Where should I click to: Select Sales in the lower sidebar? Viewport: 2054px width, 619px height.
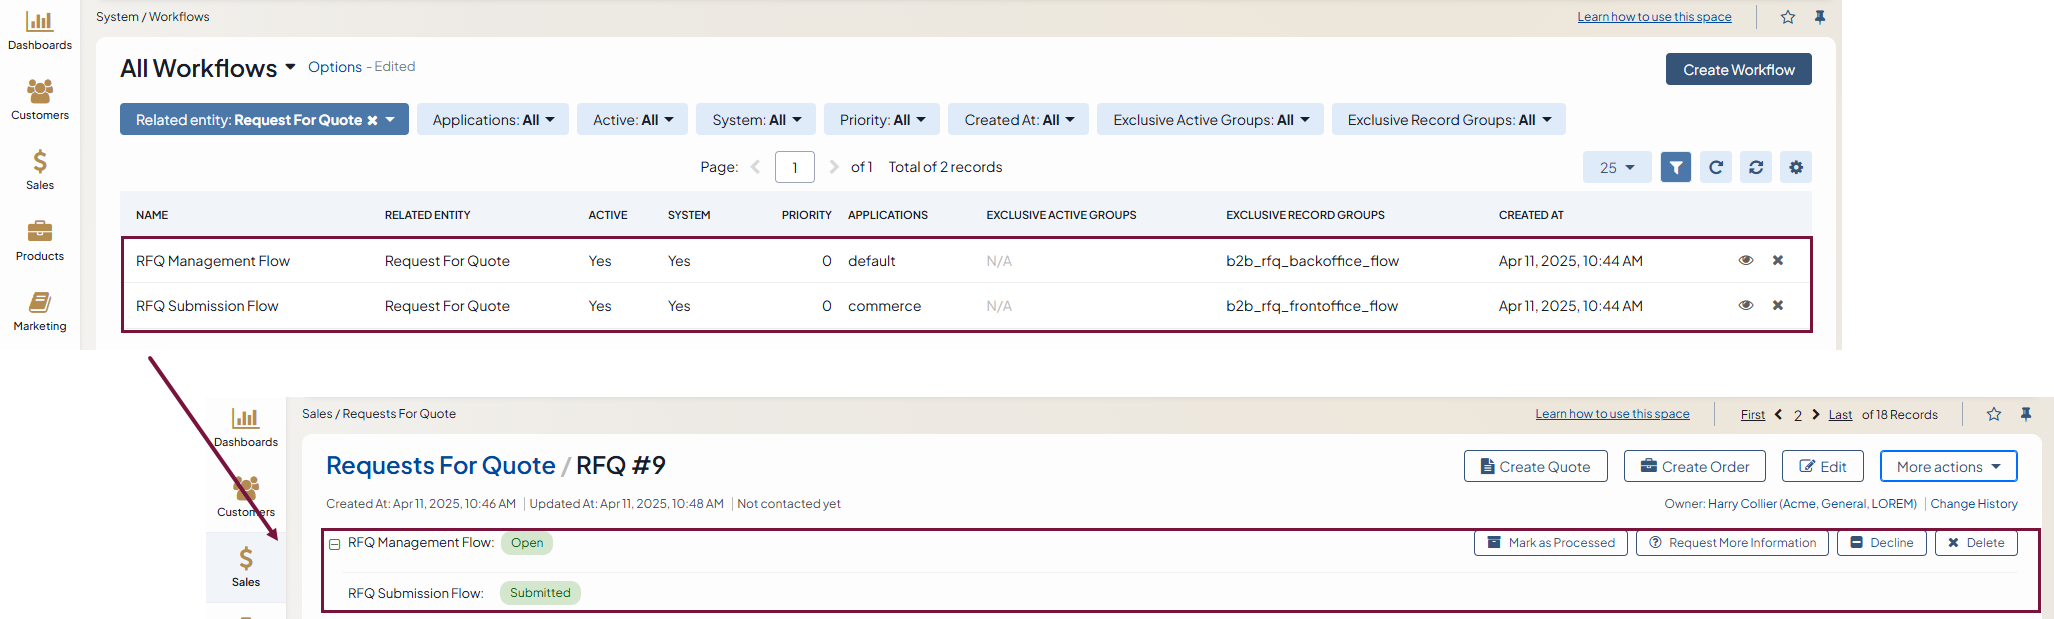(245, 566)
